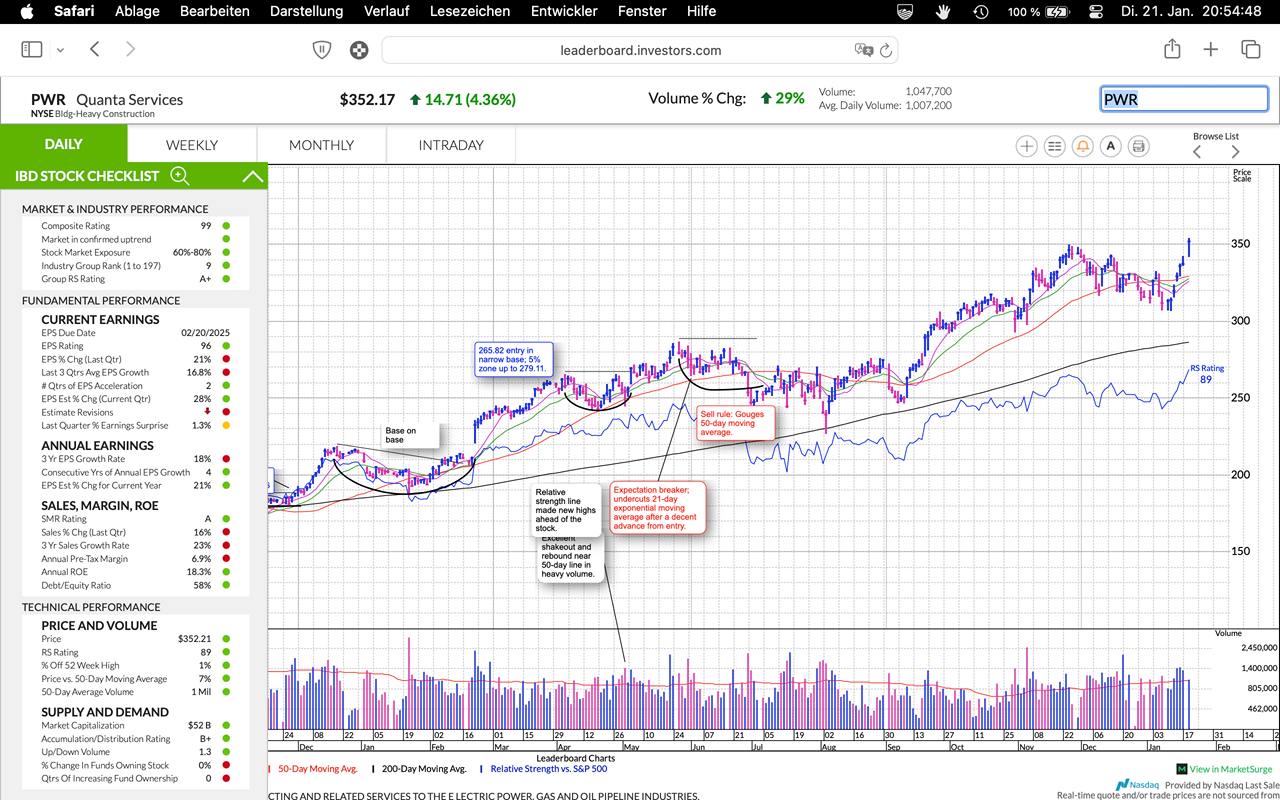Switch to the INTRADAY chart tab

(x=450, y=145)
